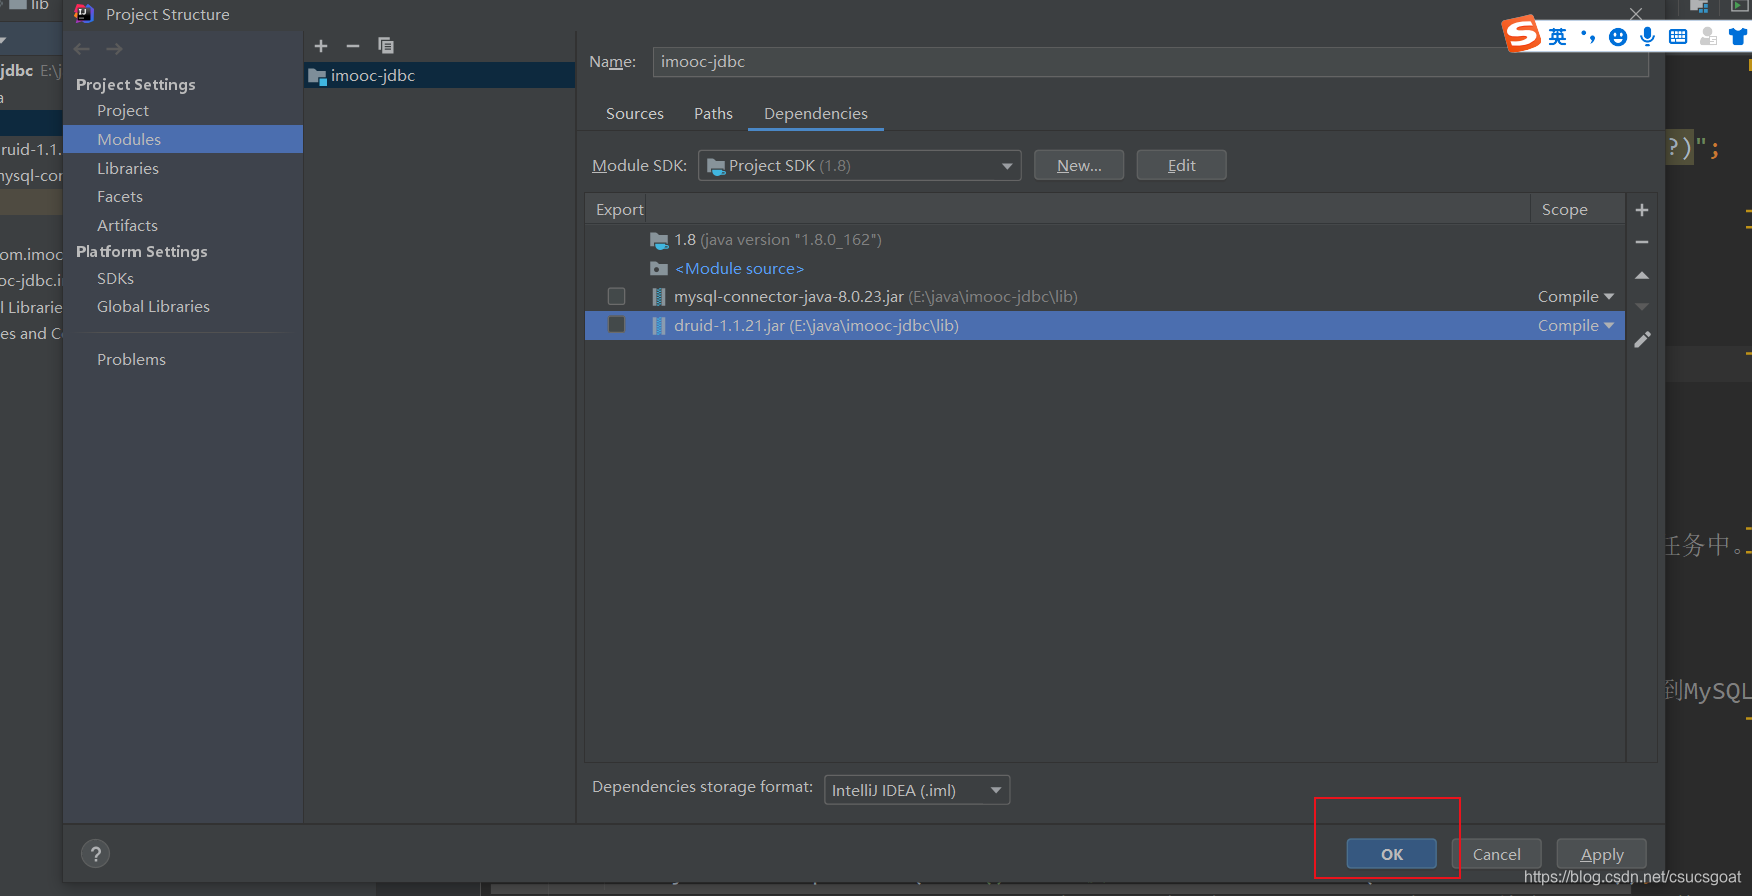Open Problems section
The height and width of the screenshot is (896, 1752).
pyautogui.click(x=131, y=360)
